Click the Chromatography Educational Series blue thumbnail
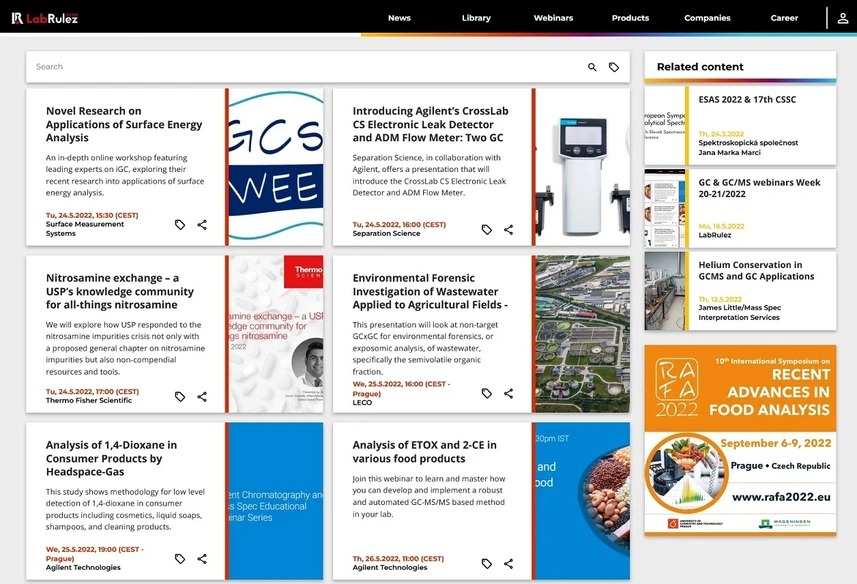Viewport: 857px width, 584px height. click(x=275, y=501)
